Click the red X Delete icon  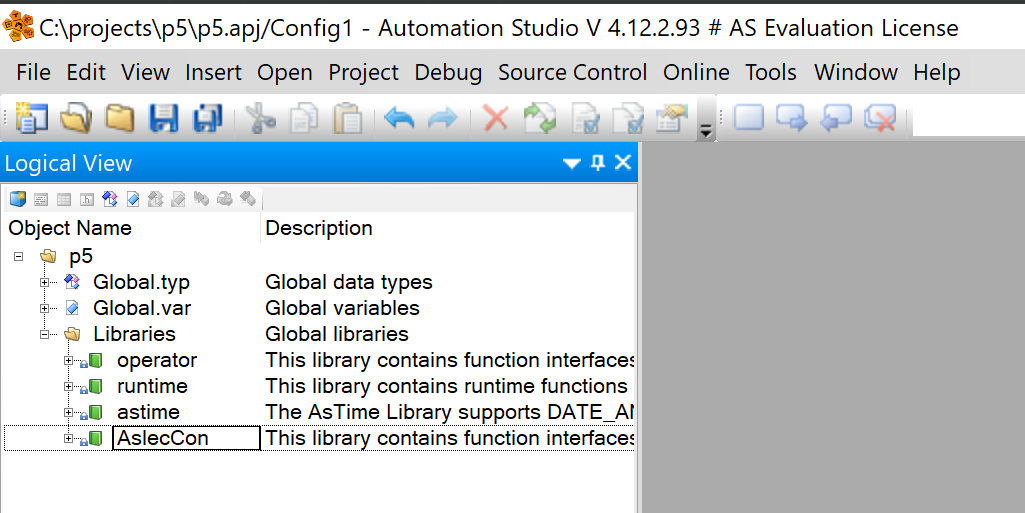pyautogui.click(x=496, y=119)
